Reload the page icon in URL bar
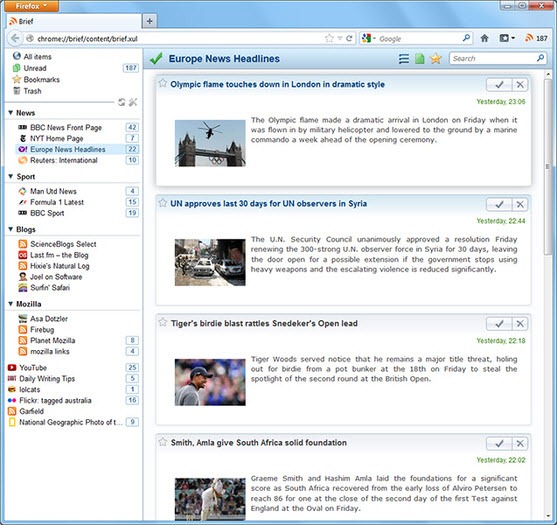Viewport: 557px width, 525px height. tap(349, 38)
